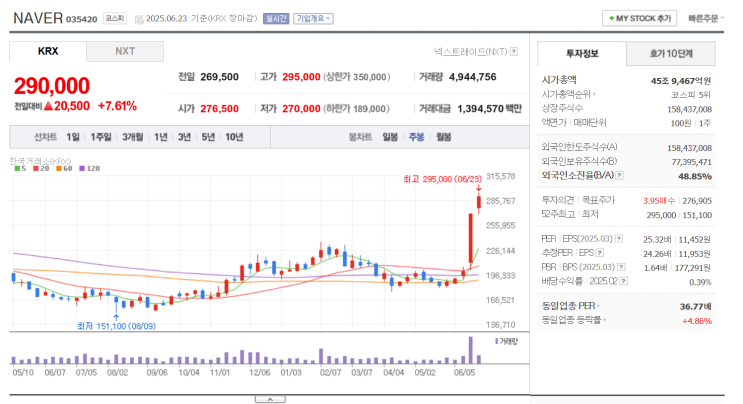The width and height of the screenshot is (743, 404).
Task: Switch to the KRX tab
Action: pyautogui.click(x=48, y=51)
